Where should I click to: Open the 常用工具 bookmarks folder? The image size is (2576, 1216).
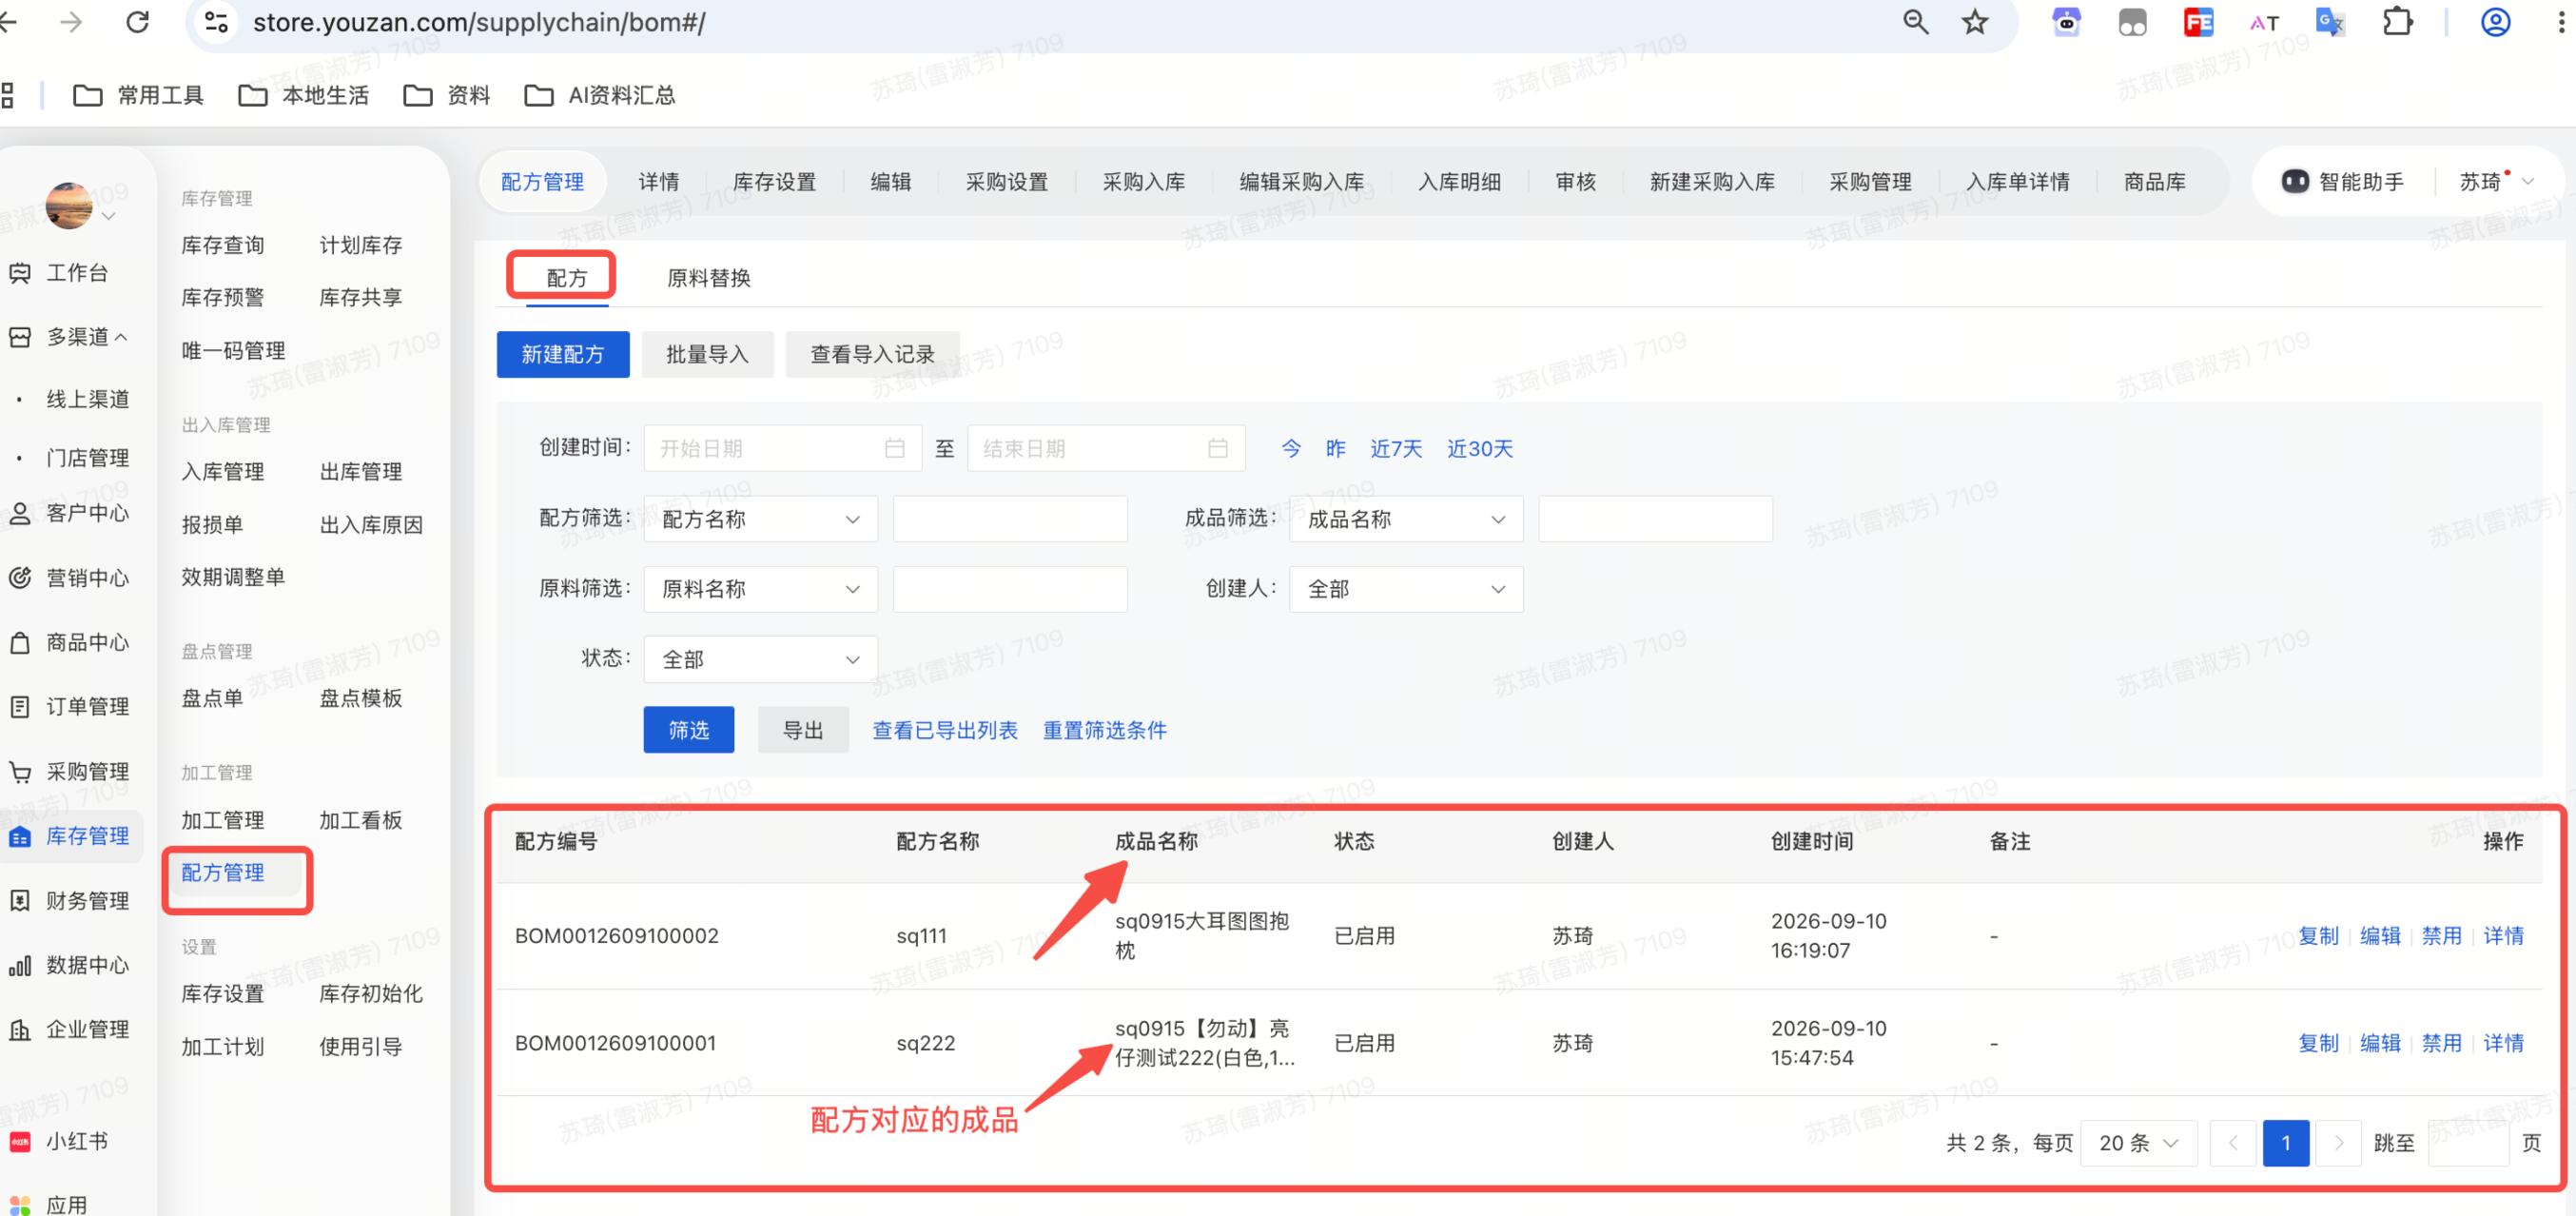[139, 95]
